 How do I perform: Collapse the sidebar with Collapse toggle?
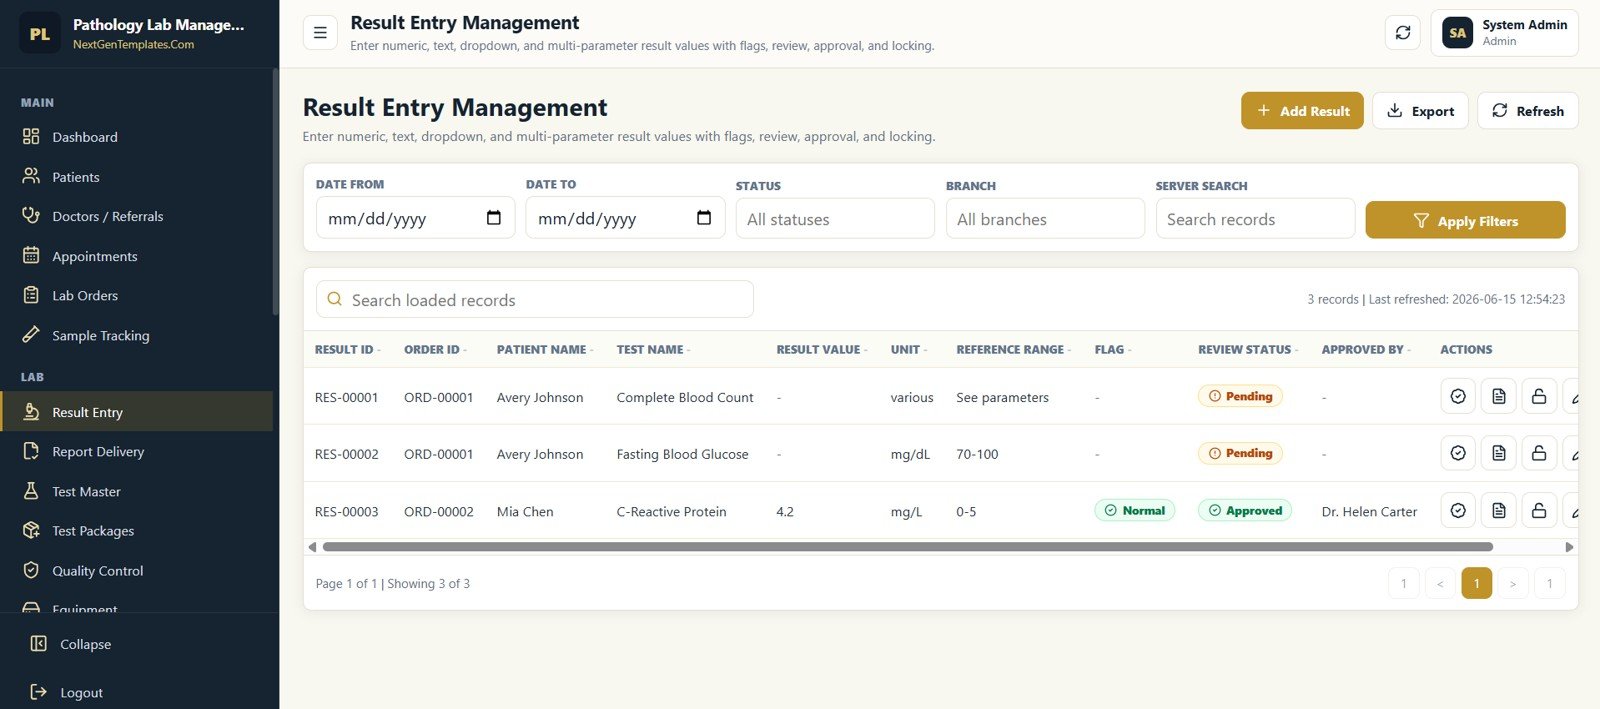pyautogui.click(x=71, y=644)
